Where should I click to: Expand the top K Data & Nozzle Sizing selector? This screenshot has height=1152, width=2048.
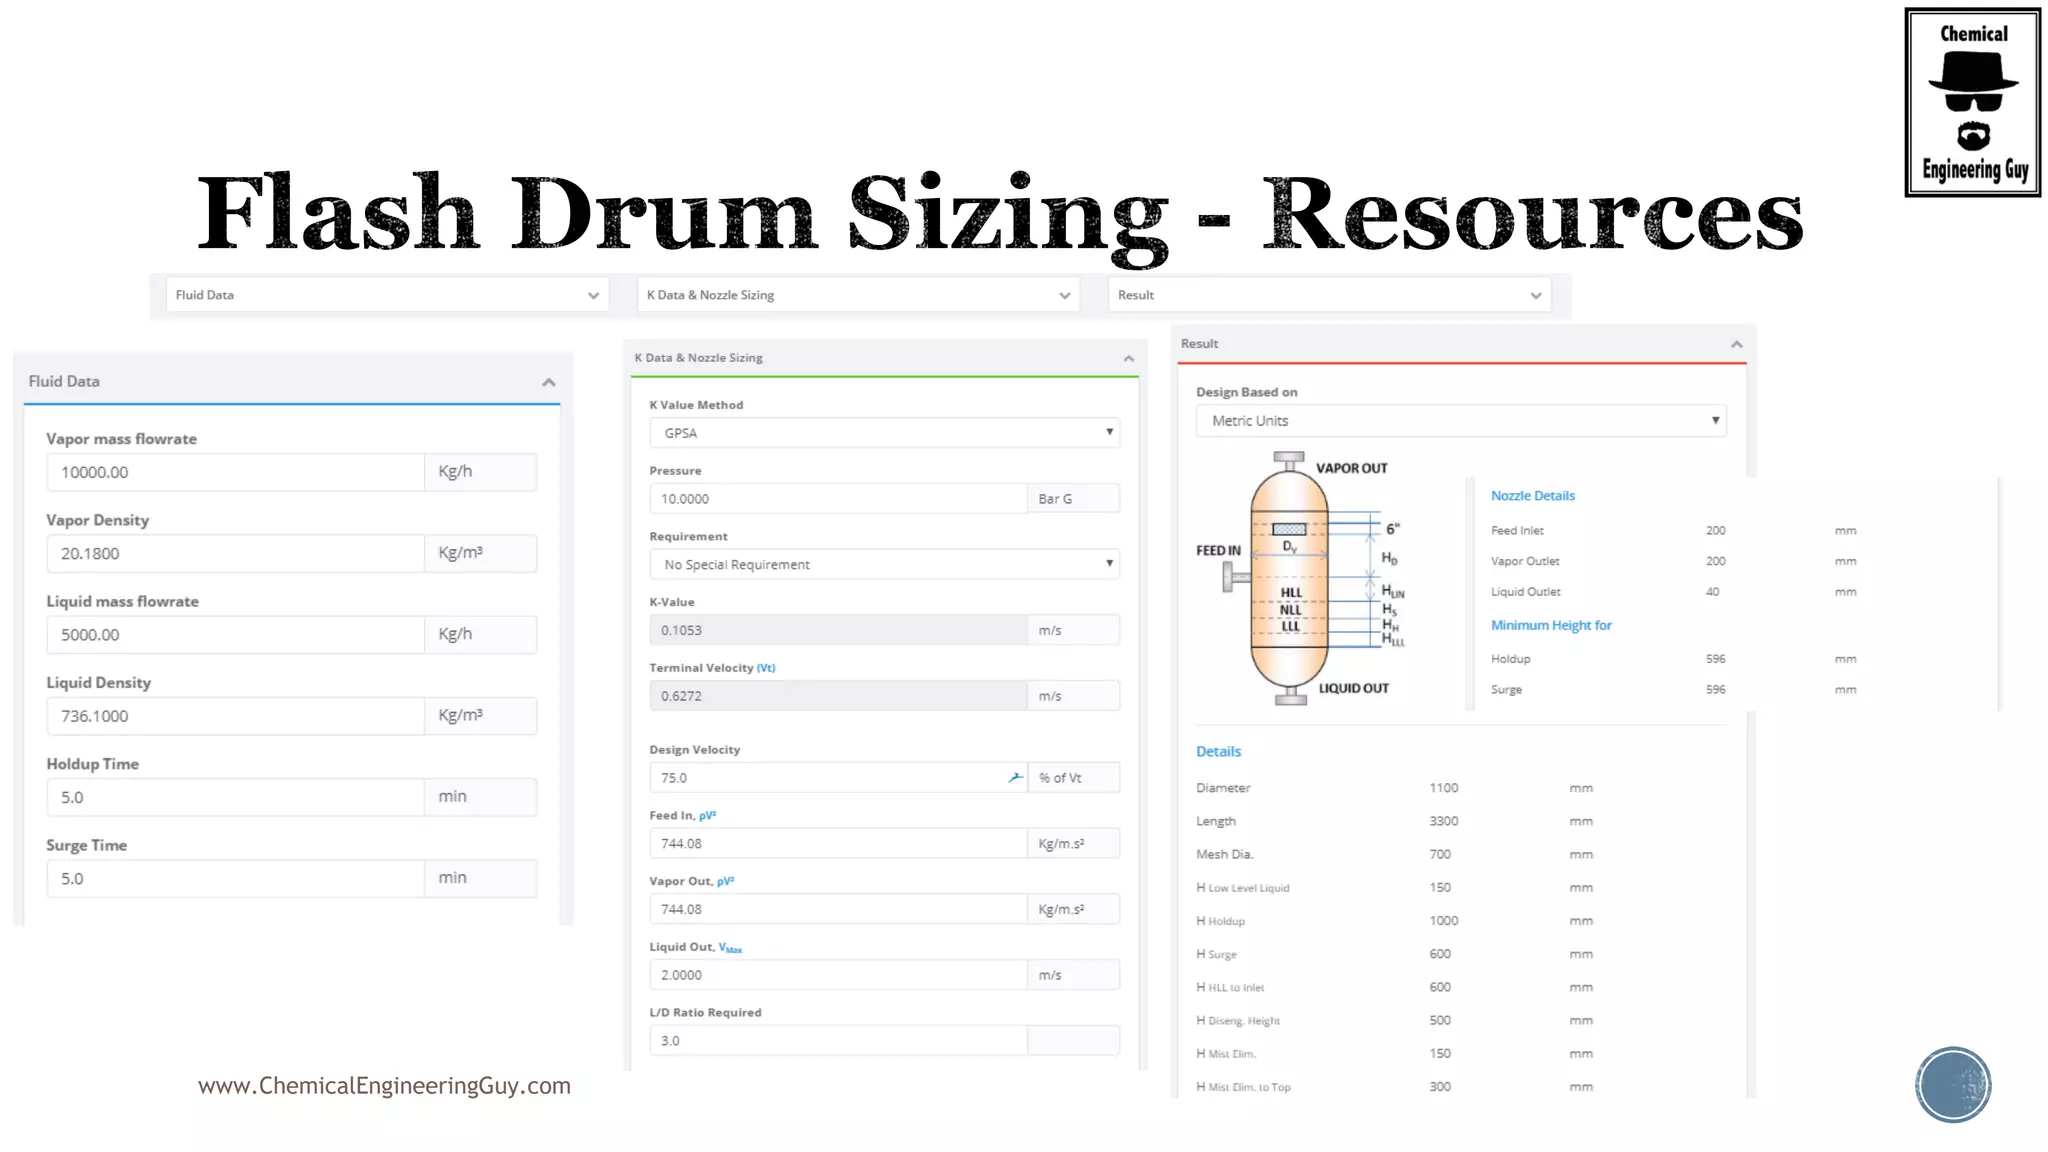tap(858, 295)
